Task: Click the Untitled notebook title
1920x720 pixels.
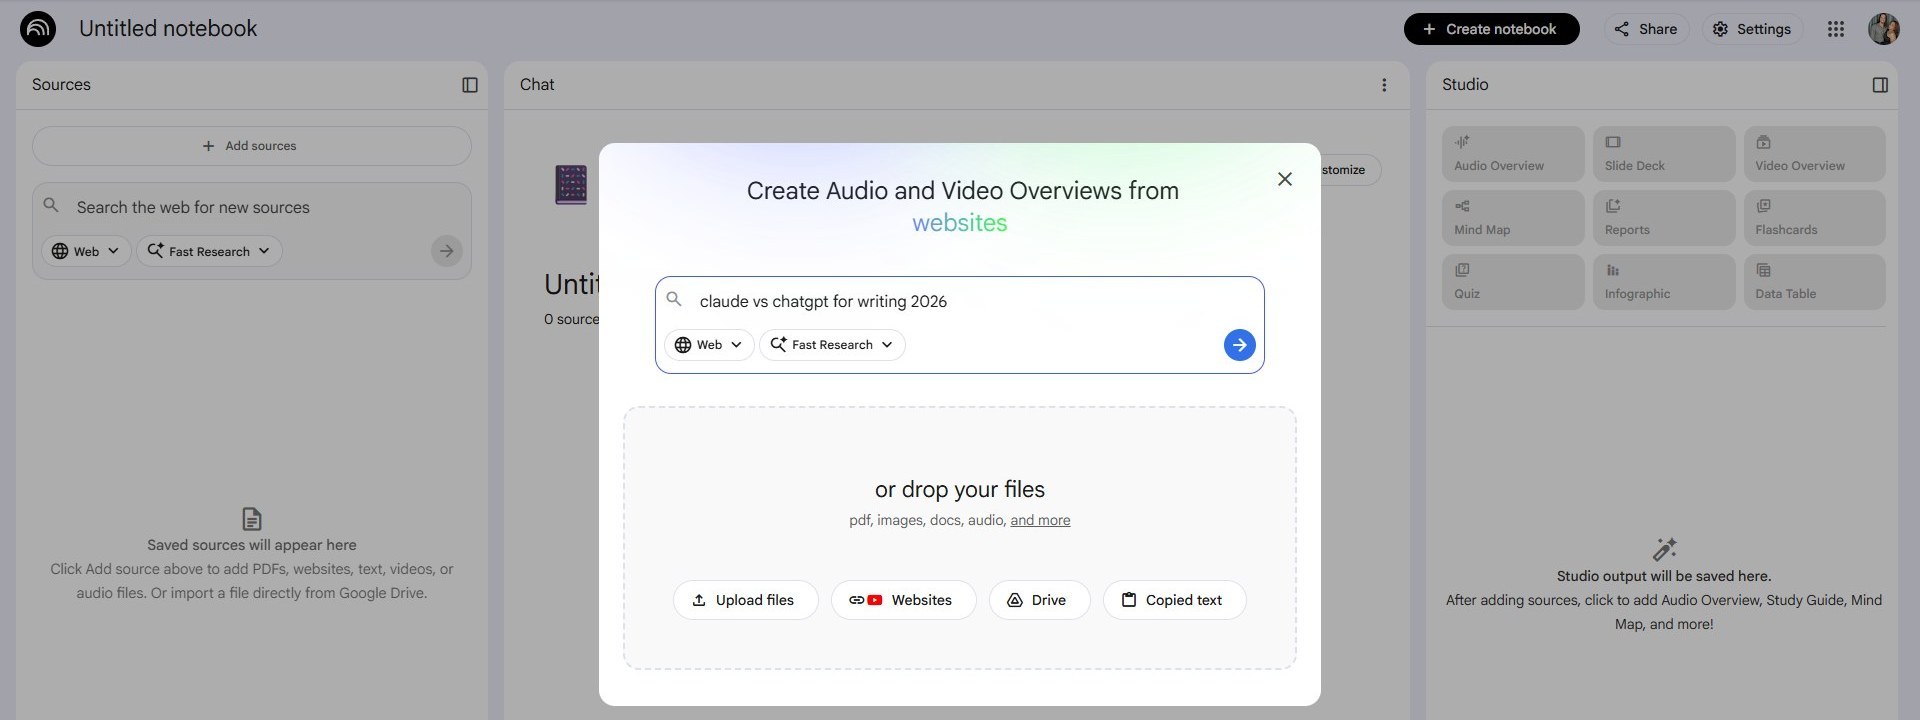Action: click(x=168, y=29)
